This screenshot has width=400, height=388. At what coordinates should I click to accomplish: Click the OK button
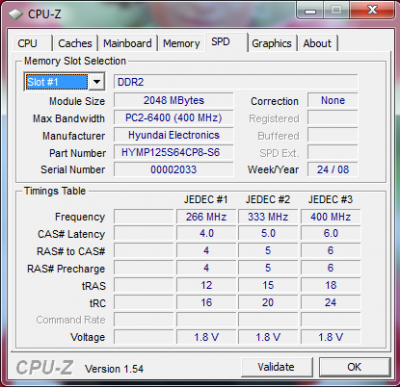(x=354, y=367)
